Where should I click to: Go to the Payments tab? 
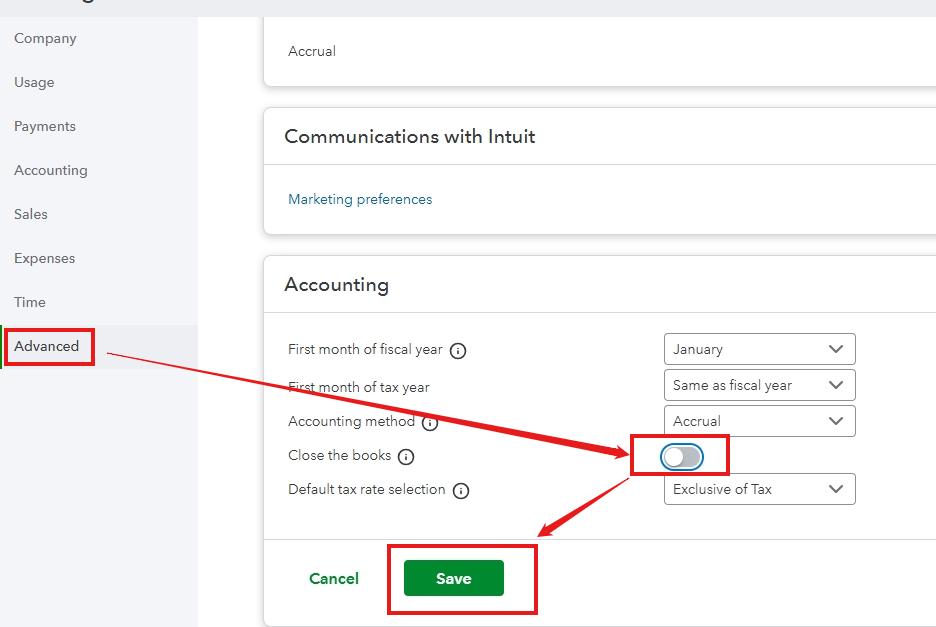point(45,127)
